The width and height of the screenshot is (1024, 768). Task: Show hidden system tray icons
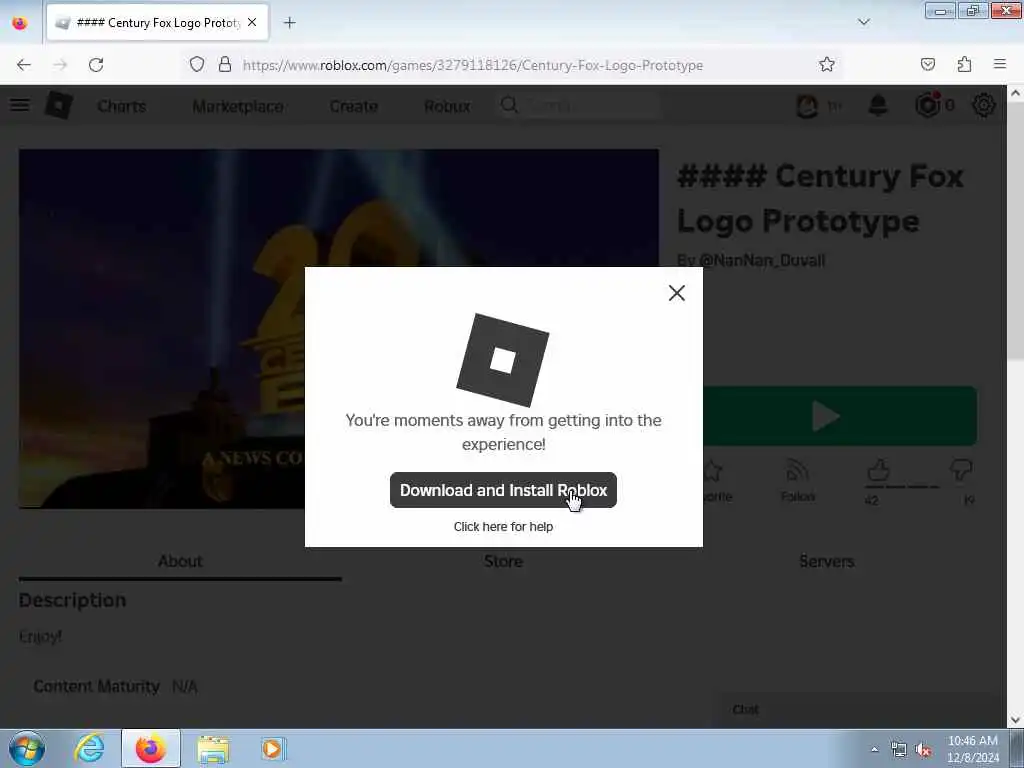tap(874, 749)
